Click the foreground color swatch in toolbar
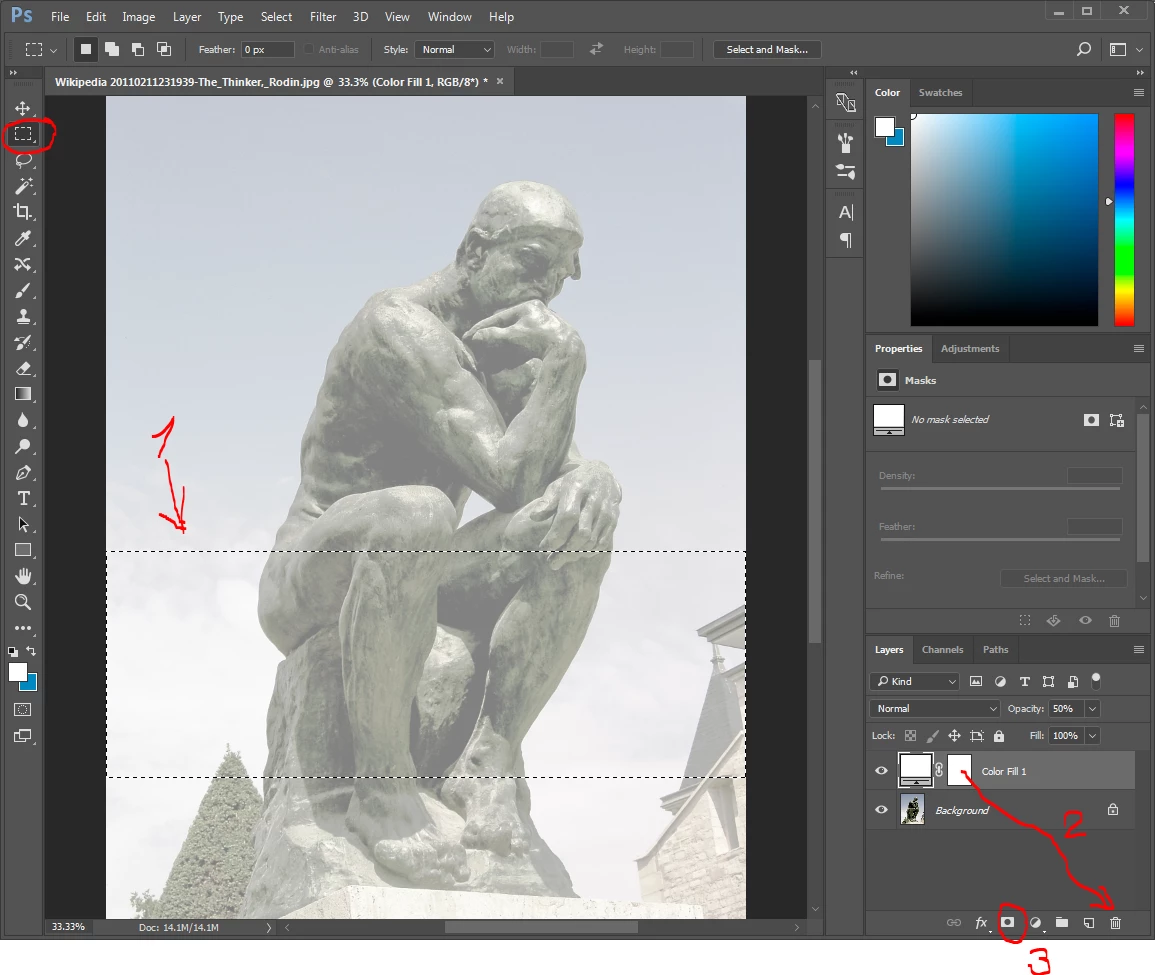This screenshot has height=975, width=1155. [18, 672]
